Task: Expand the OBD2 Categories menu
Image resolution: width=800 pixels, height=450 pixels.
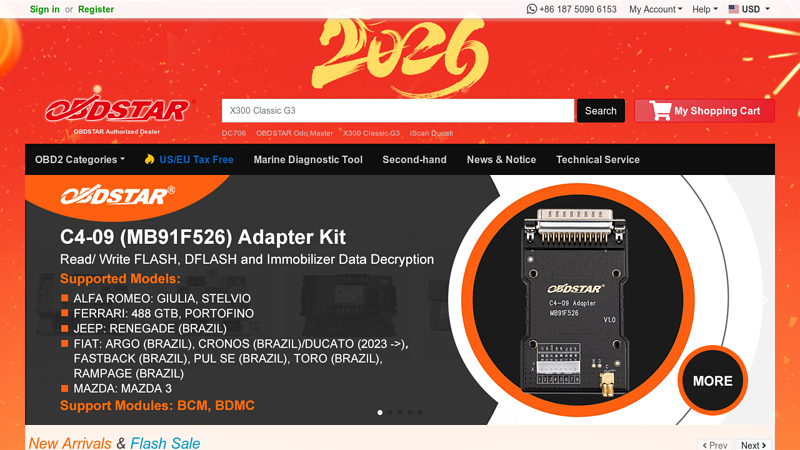Action: pos(80,160)
